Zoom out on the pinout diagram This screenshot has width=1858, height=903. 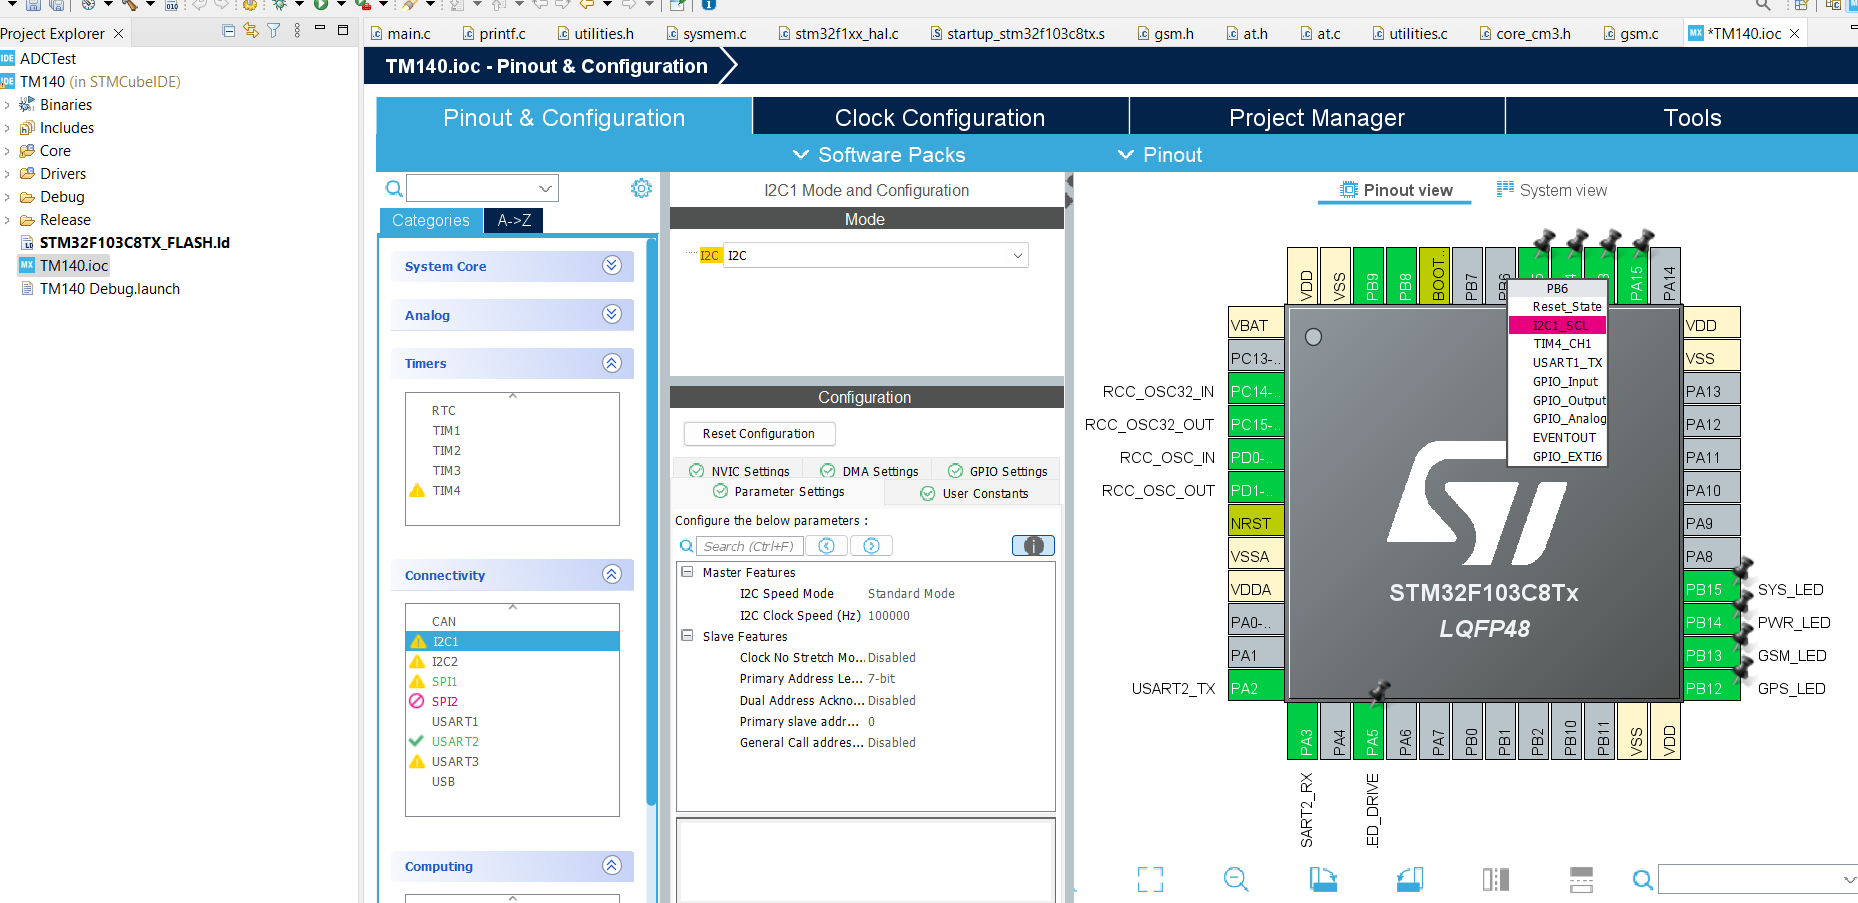pyautogui.click(x=1235, y=880)
